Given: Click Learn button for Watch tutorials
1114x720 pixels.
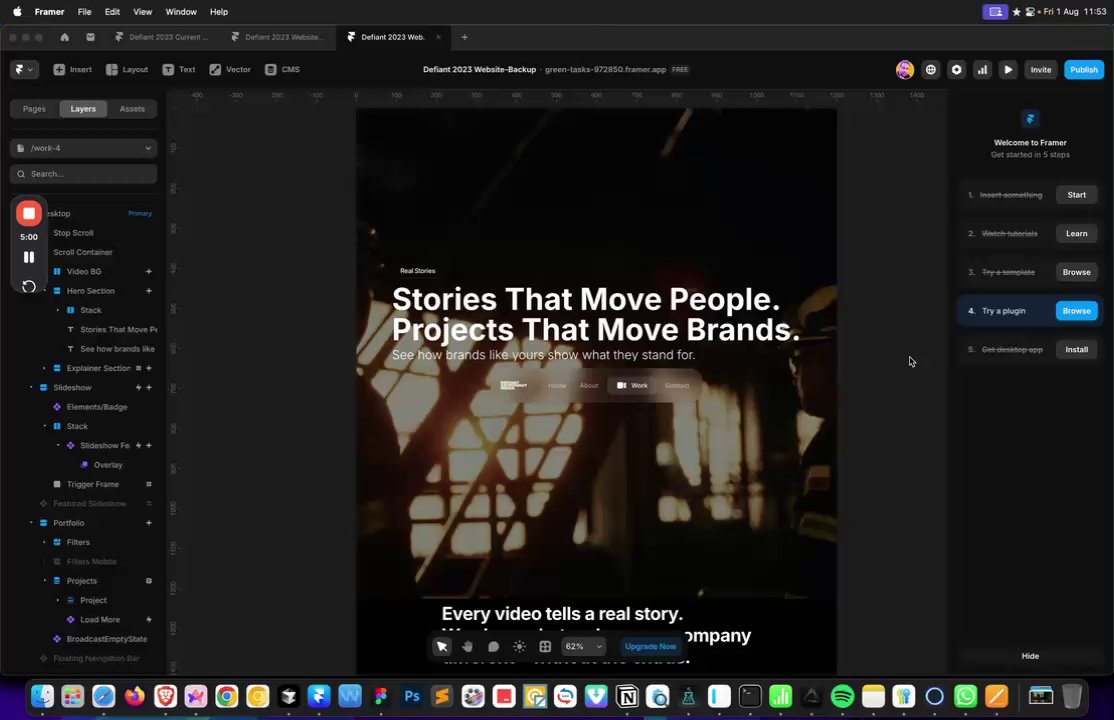Looking at the screenshot, I should pos(1076,233).
